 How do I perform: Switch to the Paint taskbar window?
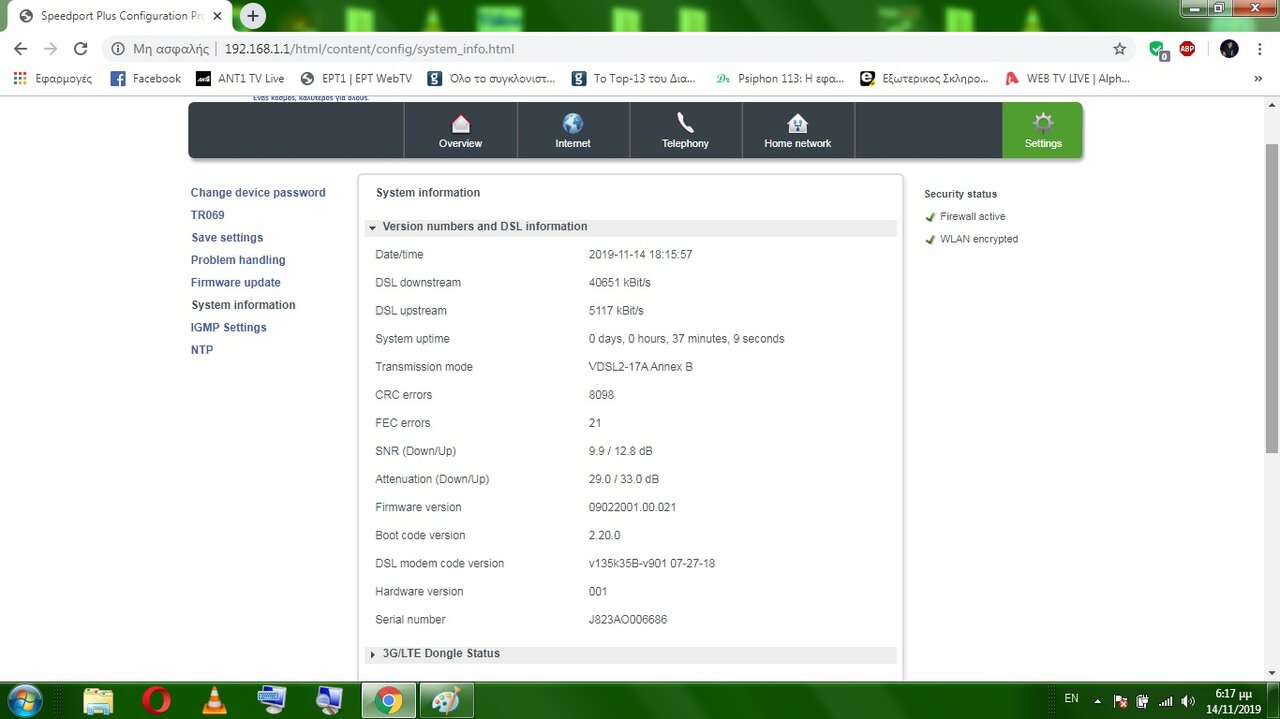tap(446, 700)
